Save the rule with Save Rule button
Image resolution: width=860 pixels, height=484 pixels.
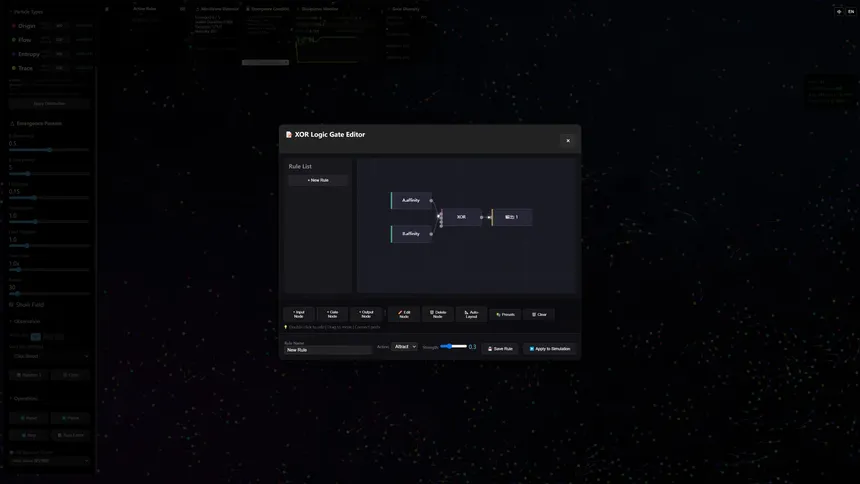click(x=500, y=348)
